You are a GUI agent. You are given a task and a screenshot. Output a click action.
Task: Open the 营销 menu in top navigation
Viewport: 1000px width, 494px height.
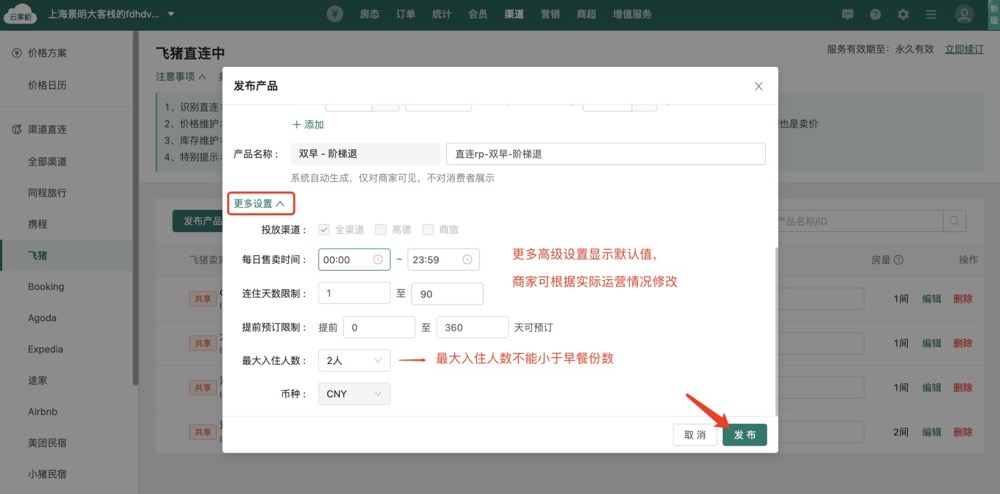(550, 14)
